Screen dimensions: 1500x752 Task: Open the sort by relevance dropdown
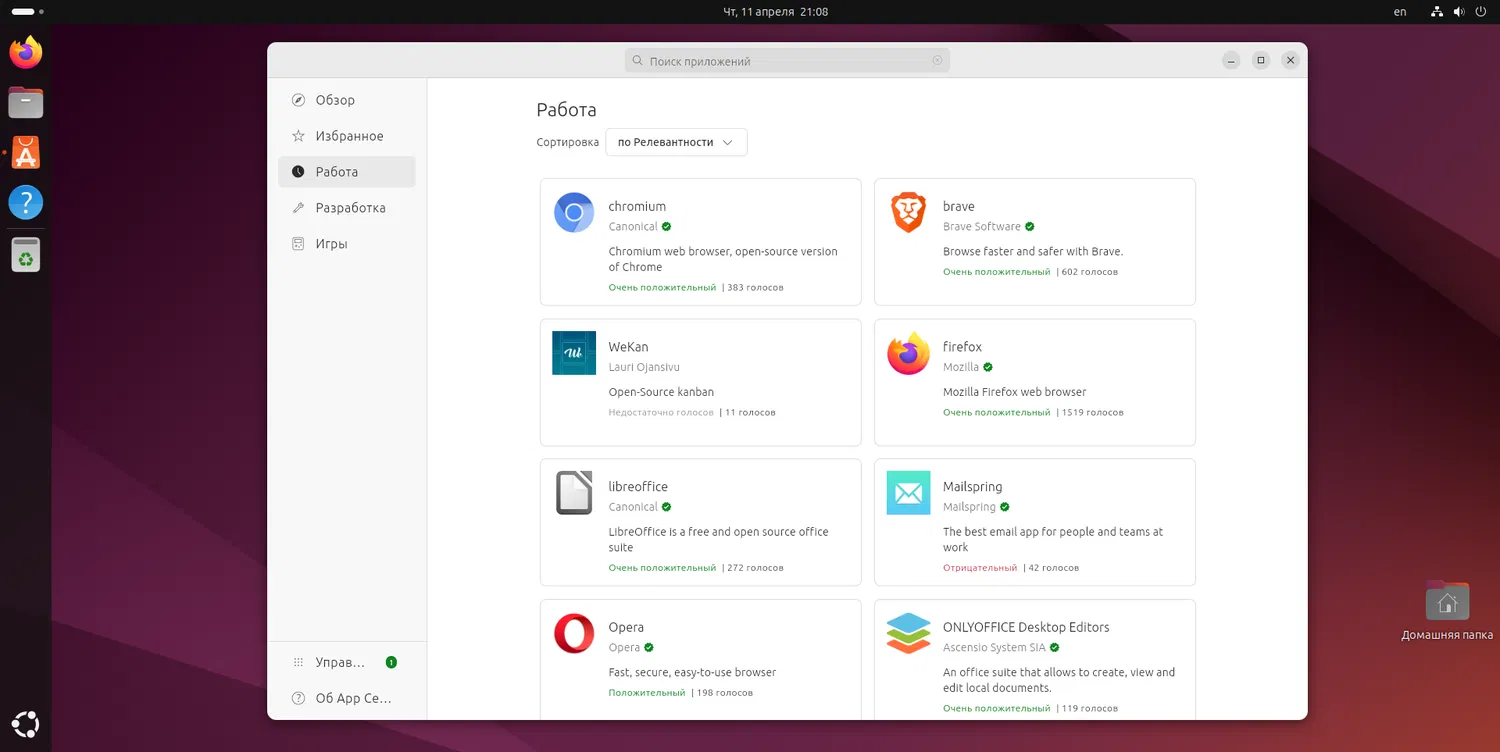(x=676, y=142)
